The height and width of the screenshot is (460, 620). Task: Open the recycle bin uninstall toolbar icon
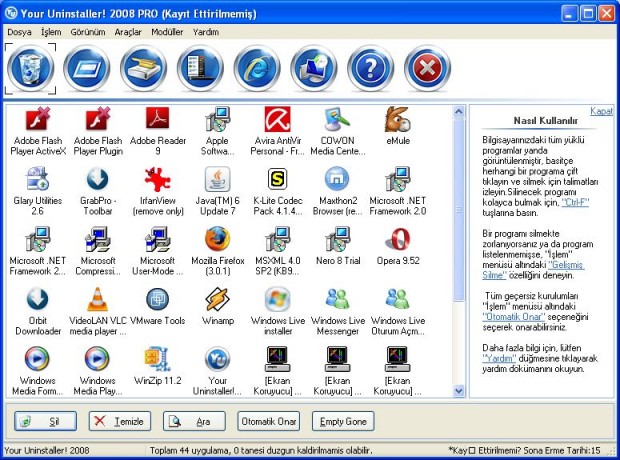tap(30, 69)
